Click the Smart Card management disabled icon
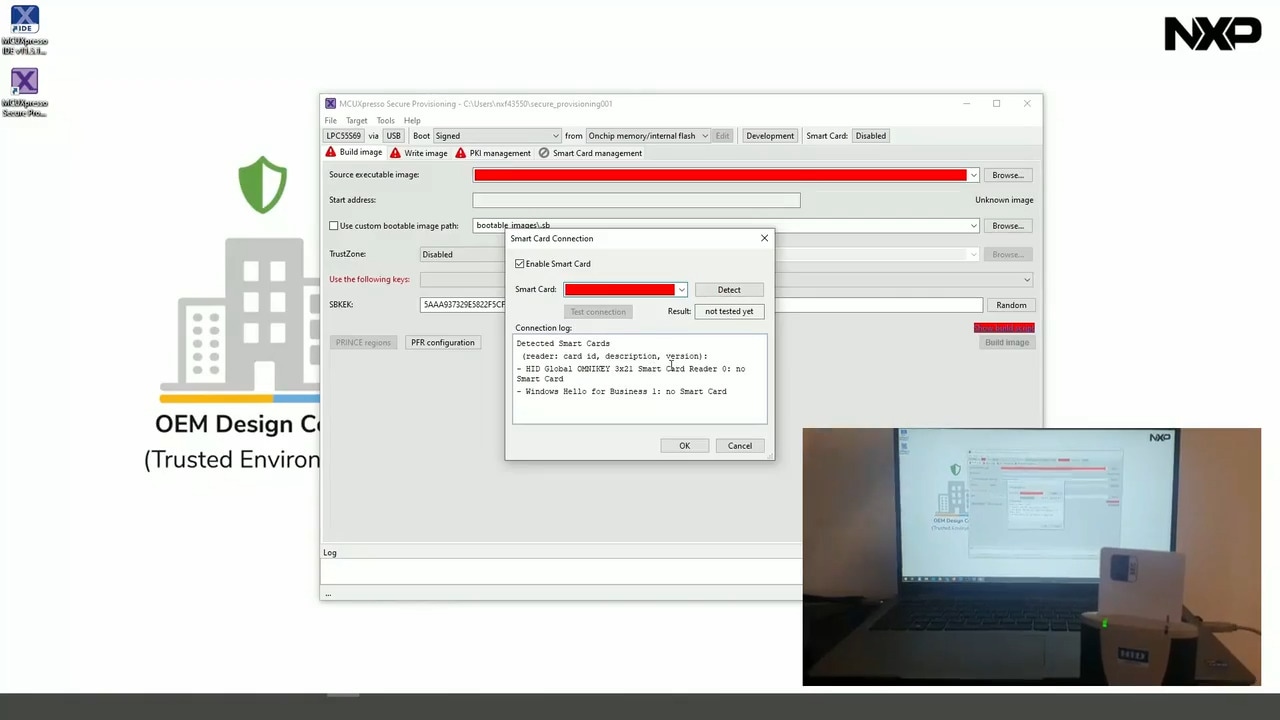The image size is (1280, 720). tap(544, 153)
